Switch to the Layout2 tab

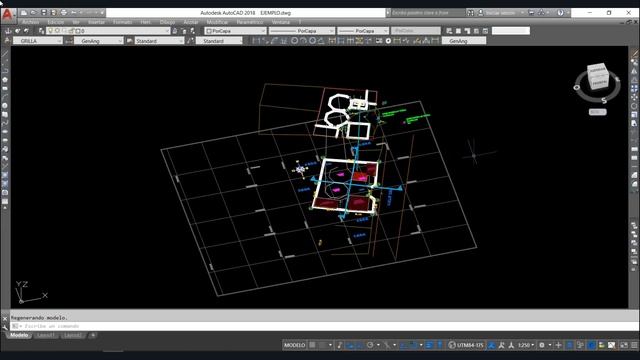coord(73,335)
